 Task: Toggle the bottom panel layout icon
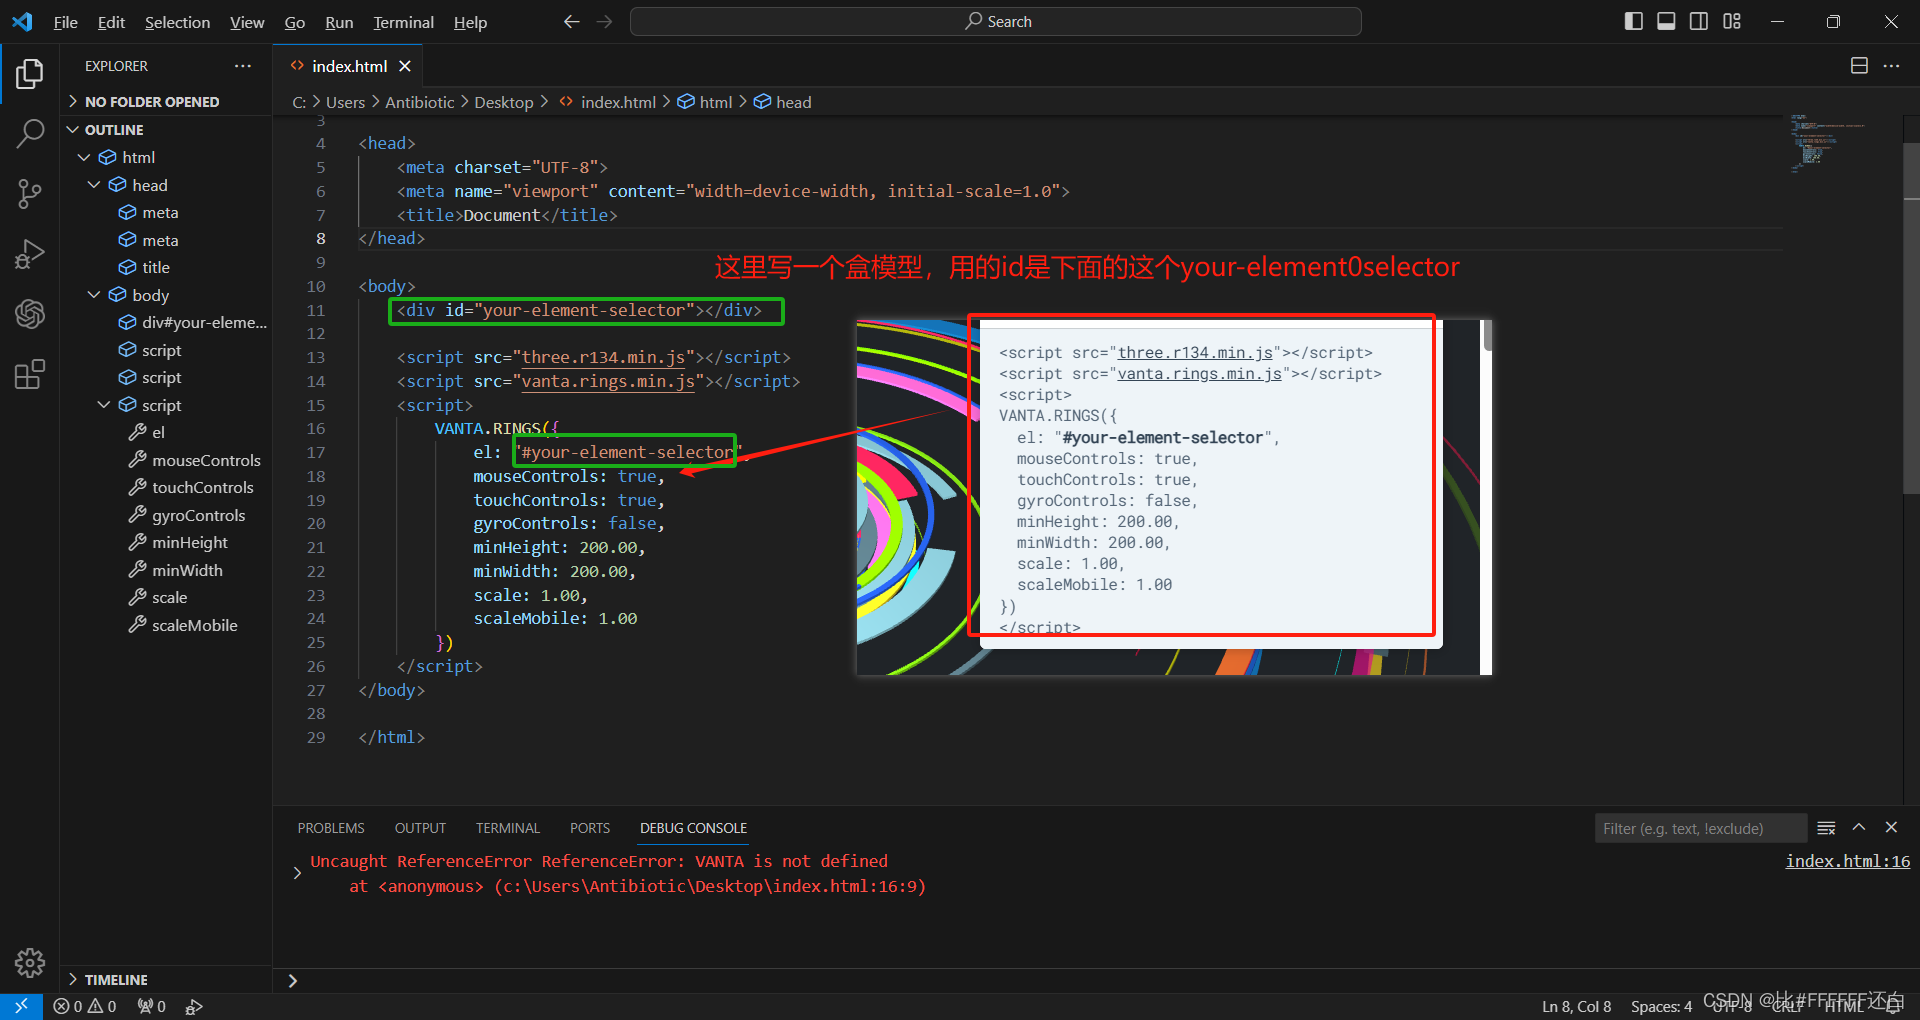click(x=1666, y=21)
